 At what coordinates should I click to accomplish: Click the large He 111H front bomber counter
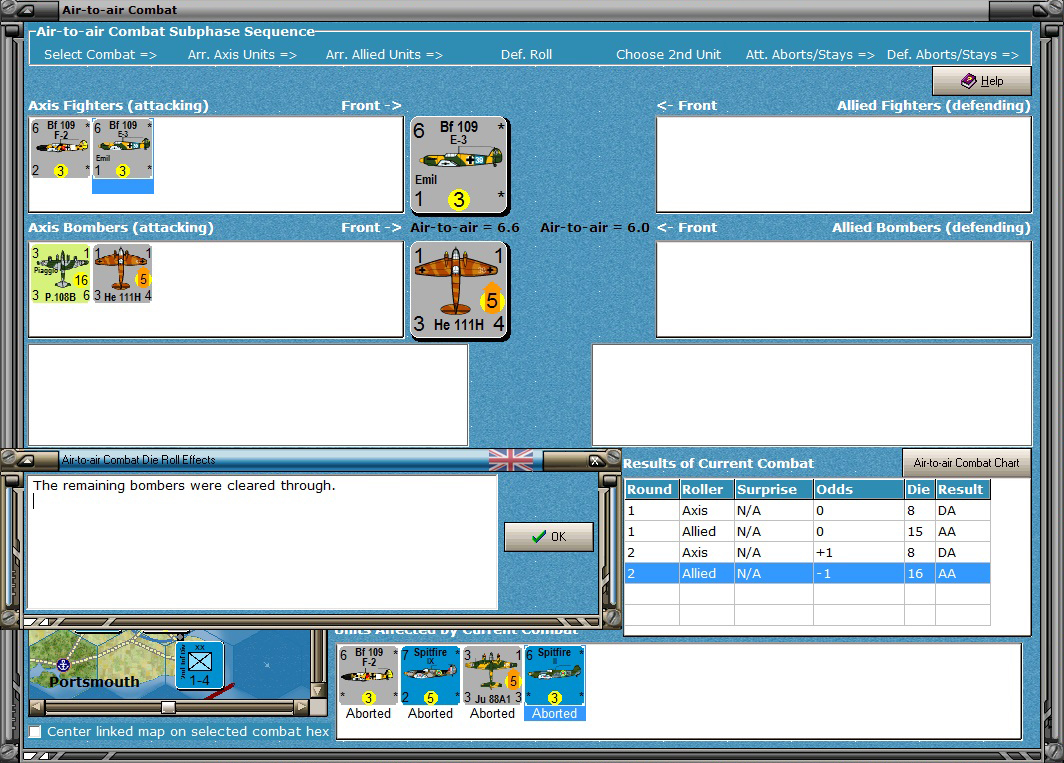(x=459, y=290)
